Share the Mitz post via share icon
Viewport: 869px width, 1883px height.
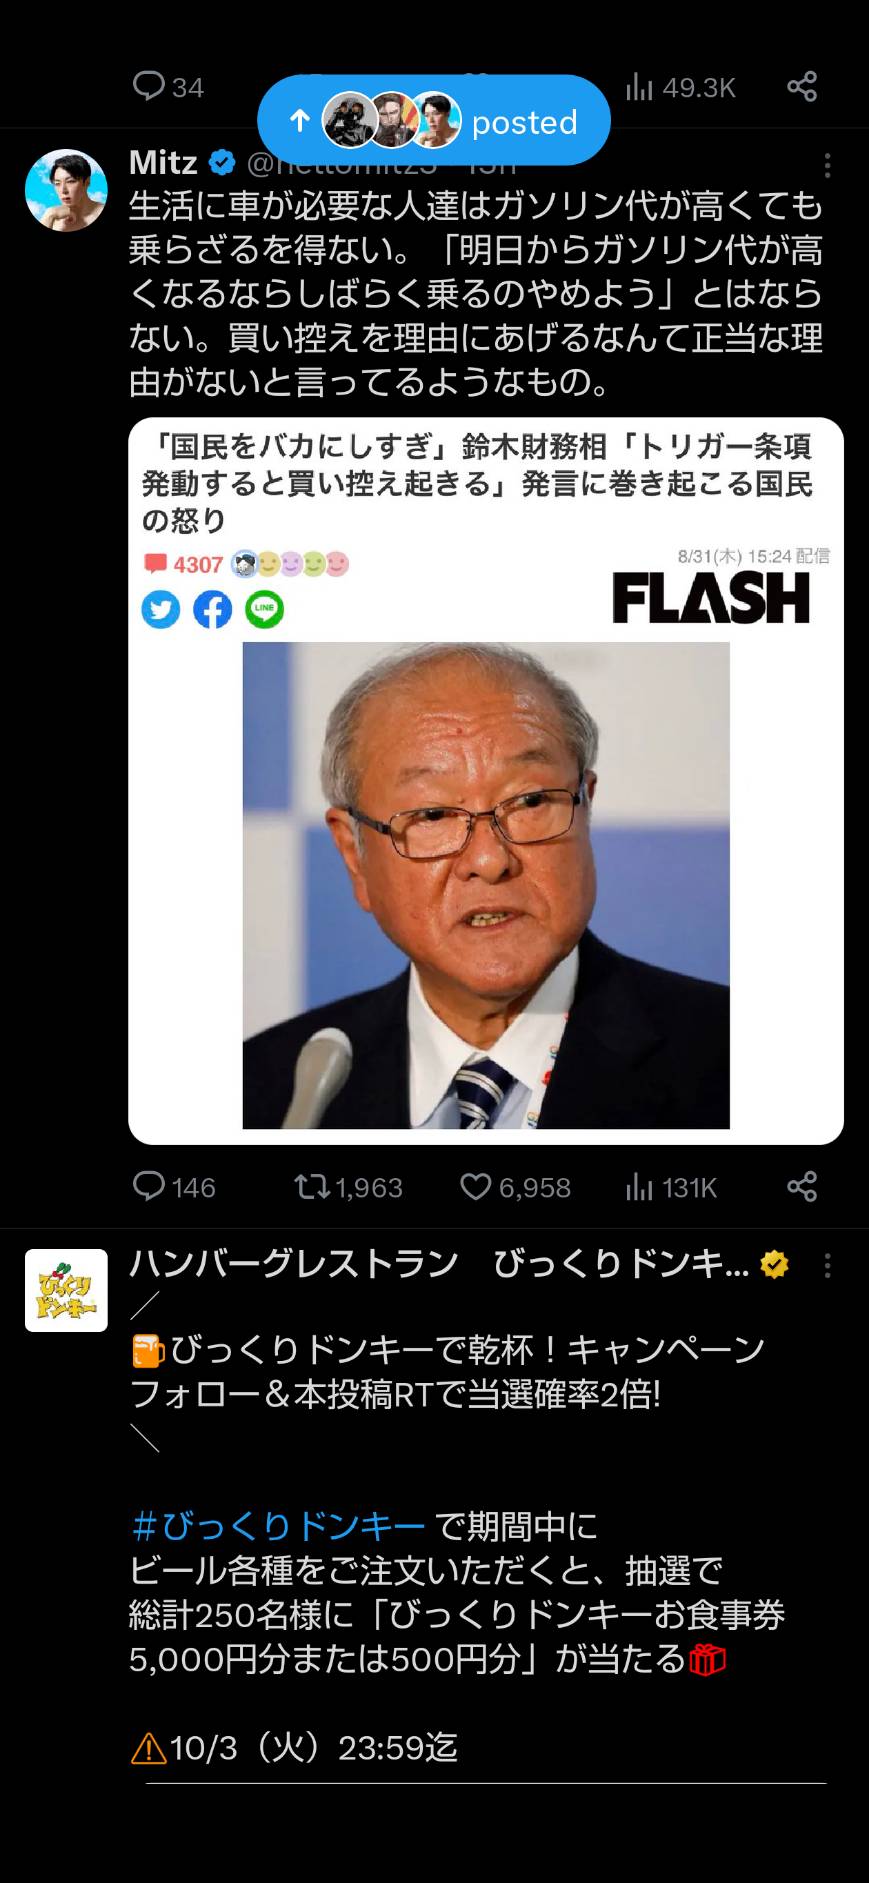pos(802,1187)
